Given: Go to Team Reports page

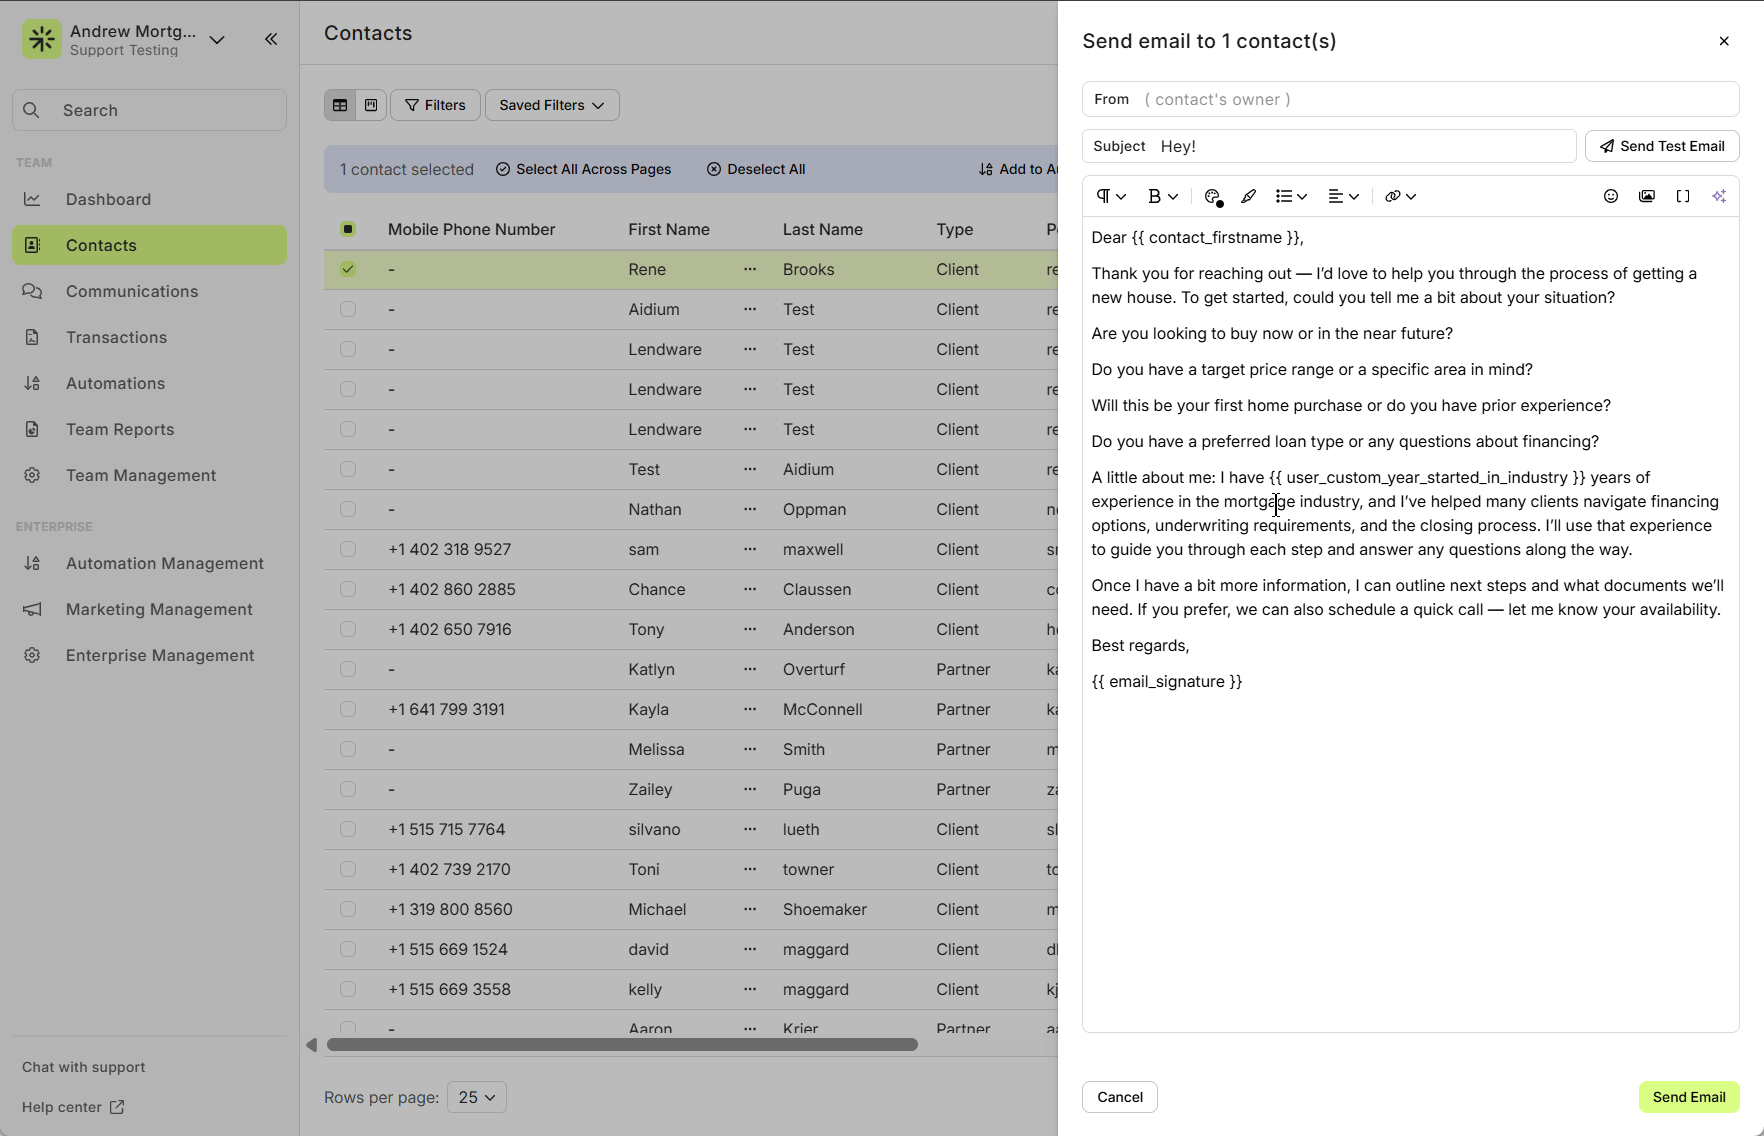Looking at the screenshot, I should 120,429.
